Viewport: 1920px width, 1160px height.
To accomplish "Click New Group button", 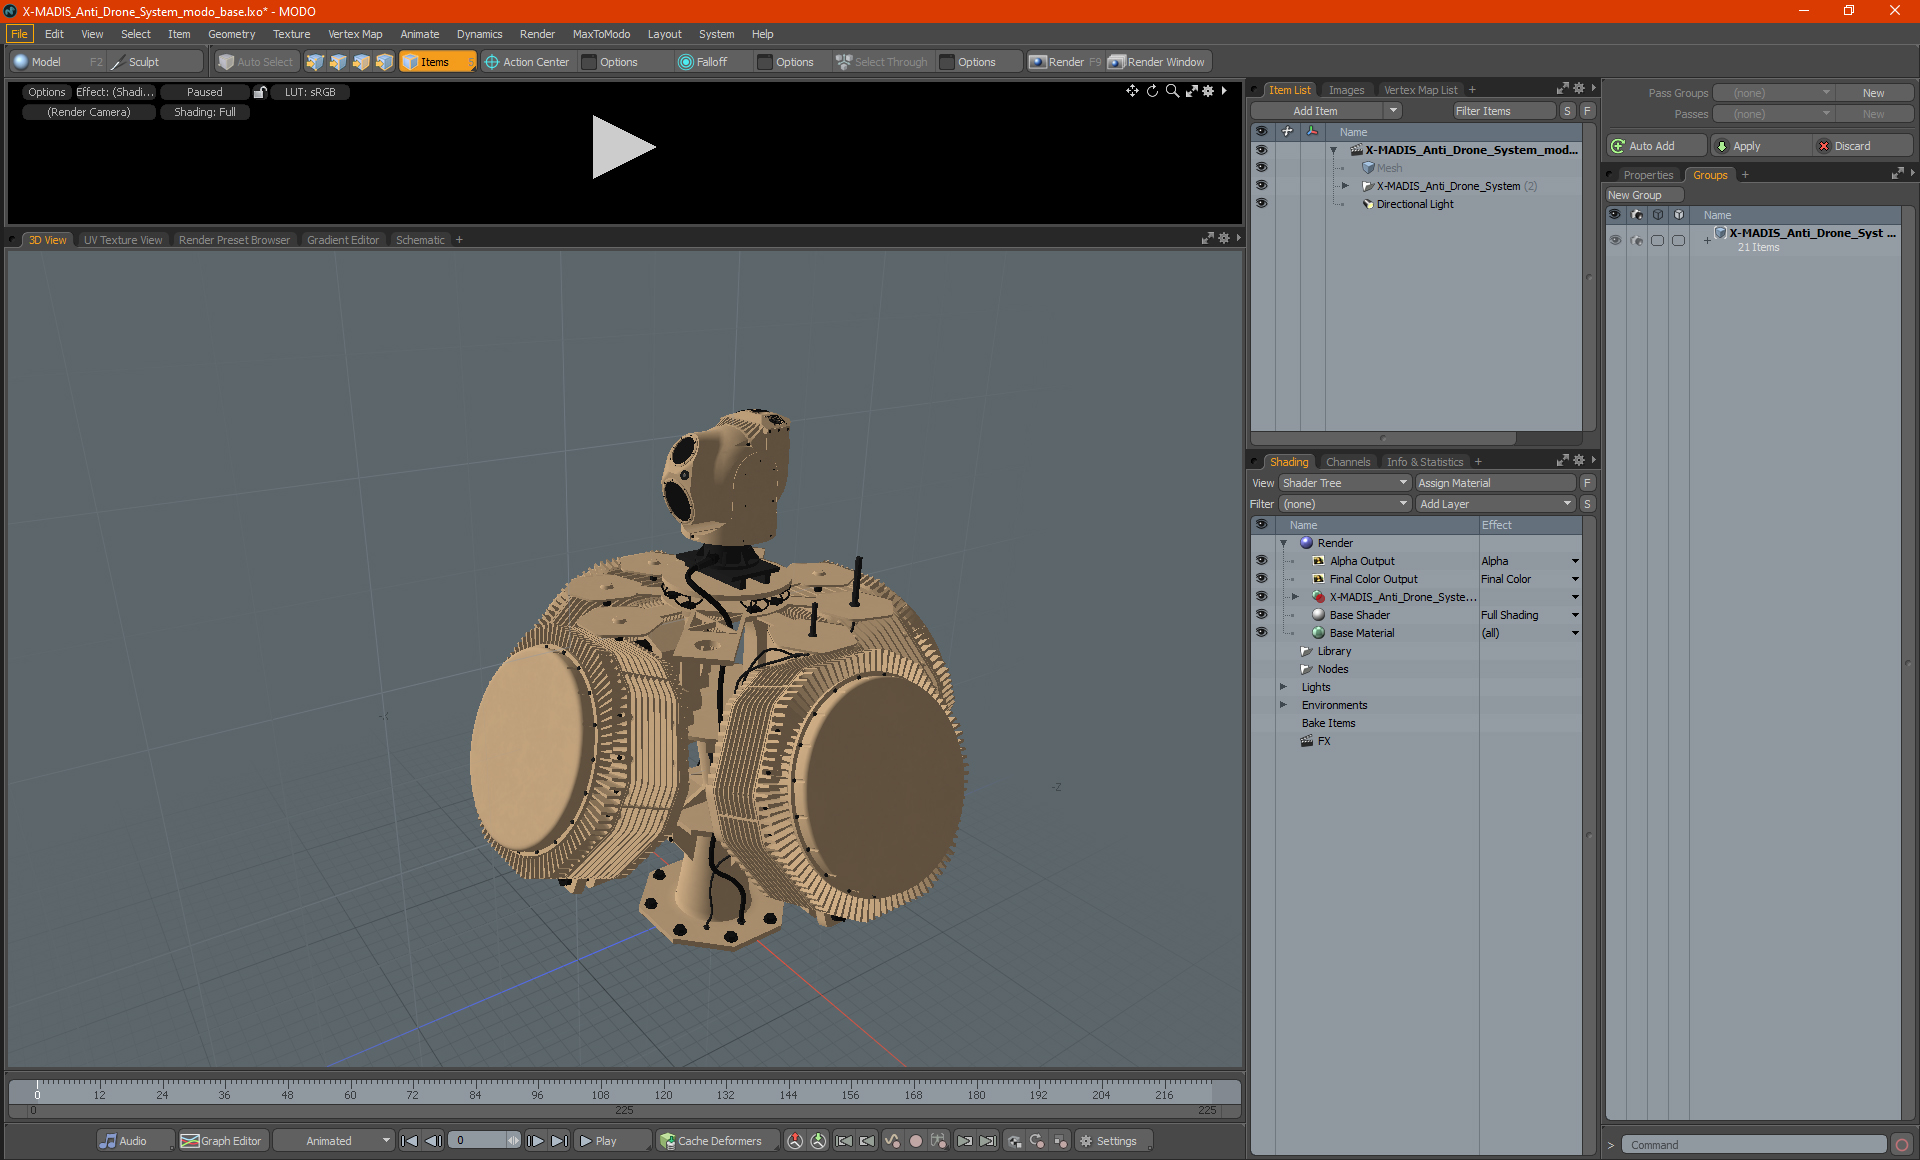I will tap(1643, 195).
